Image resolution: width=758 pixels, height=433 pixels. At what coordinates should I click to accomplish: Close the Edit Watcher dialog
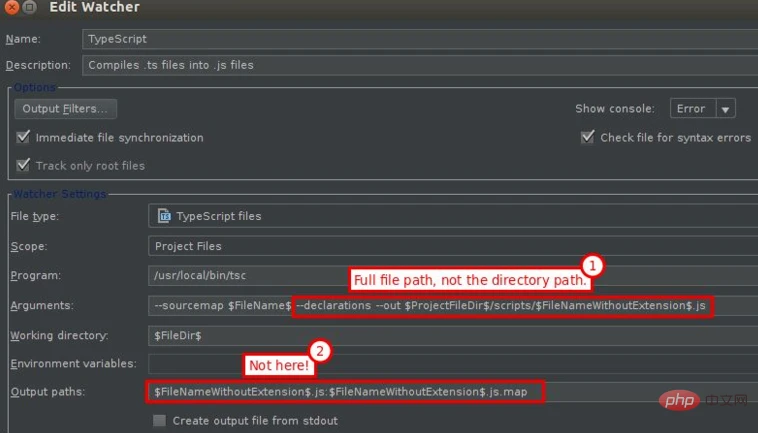click(x=12, y=7)
